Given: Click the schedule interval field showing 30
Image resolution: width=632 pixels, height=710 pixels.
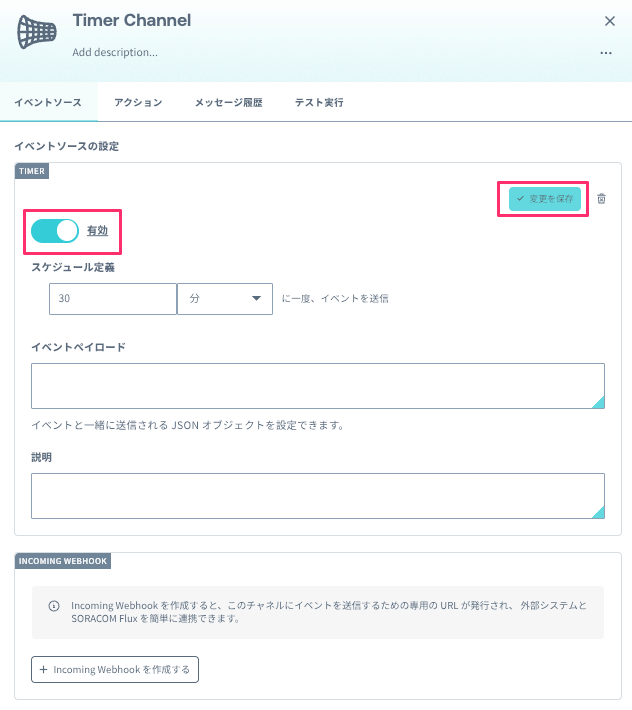Looking at the screenshot, I should click(112, 298).
